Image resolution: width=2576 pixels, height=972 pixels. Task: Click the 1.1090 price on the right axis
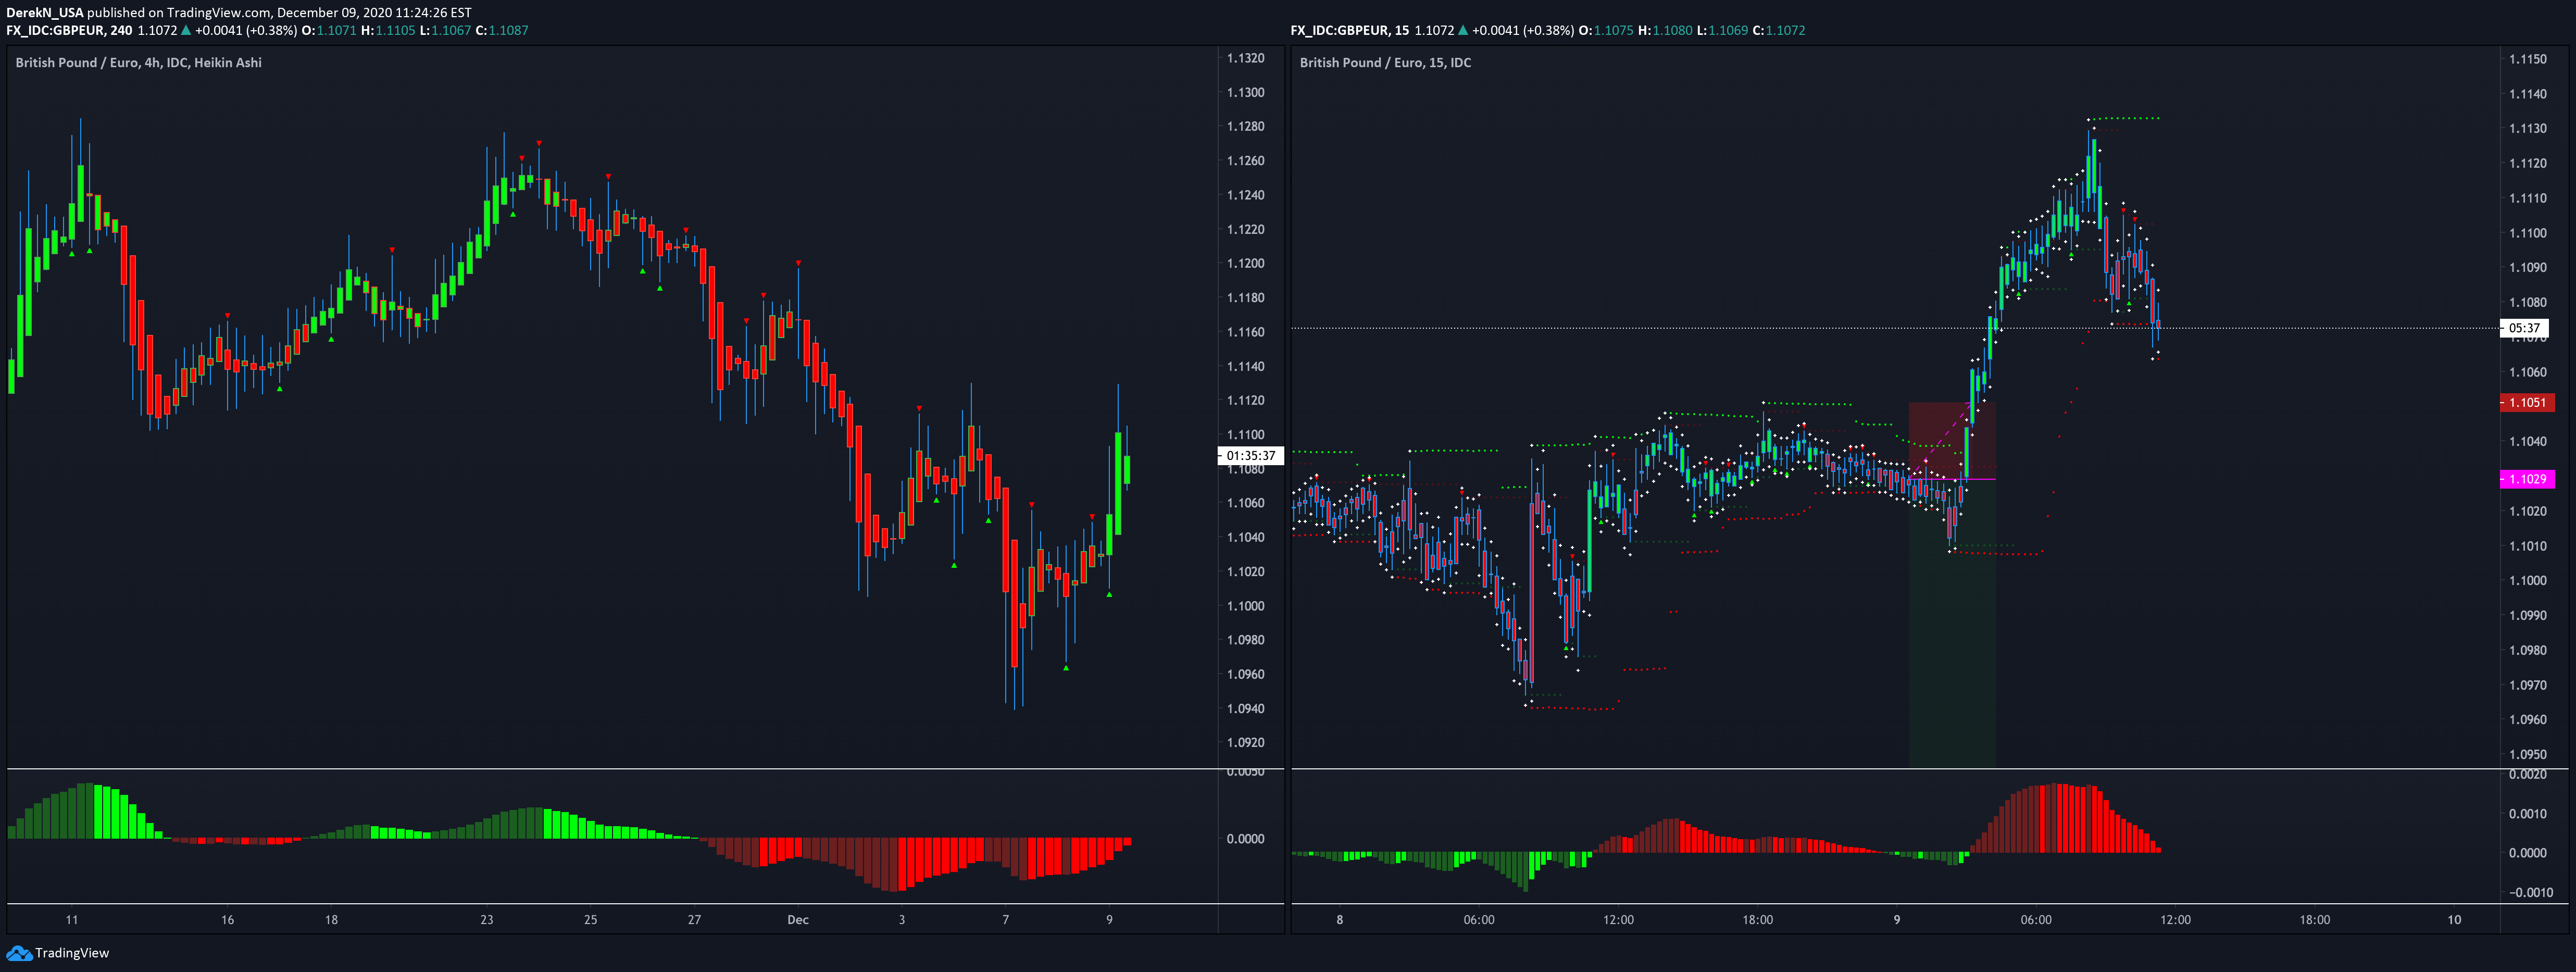click(x=2528, y=268)
